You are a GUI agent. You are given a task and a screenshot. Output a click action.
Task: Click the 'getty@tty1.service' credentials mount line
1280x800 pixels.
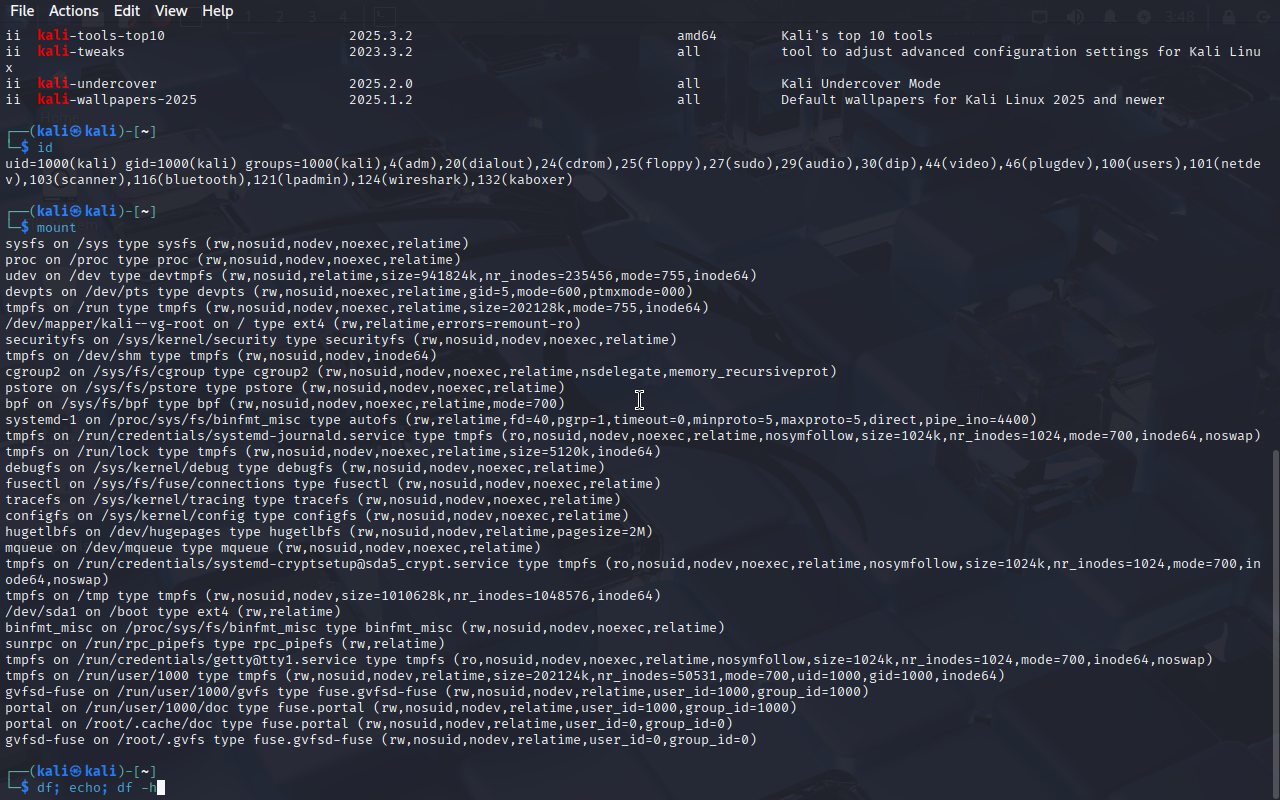point(609,660)
